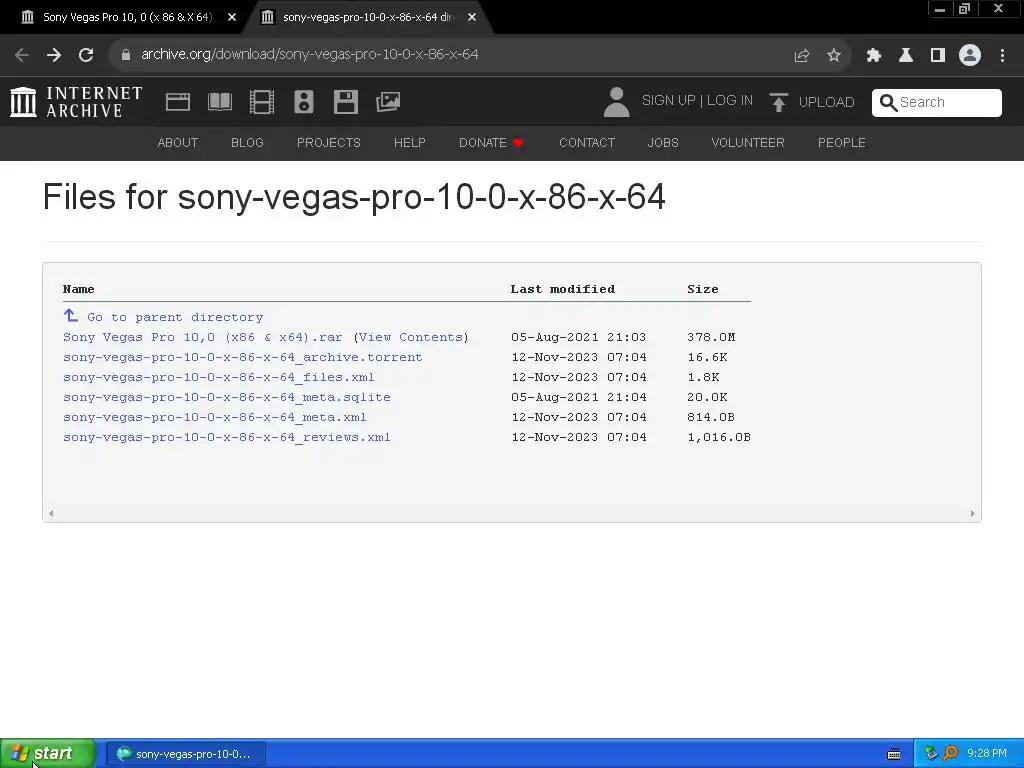Viewport: 1024px width, 768px height.
Task: Click the padlock site info icon
Action: (x=126, y=55)
